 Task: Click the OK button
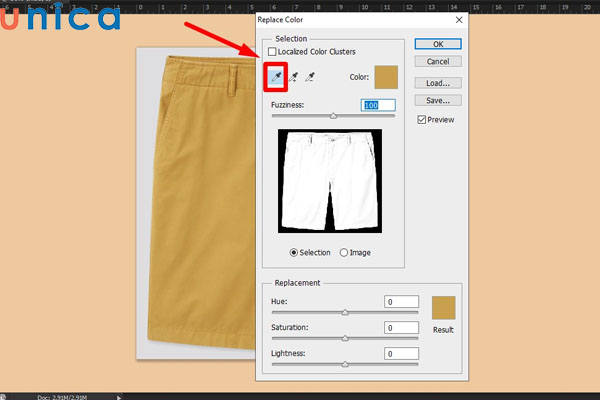click(436, 44)
